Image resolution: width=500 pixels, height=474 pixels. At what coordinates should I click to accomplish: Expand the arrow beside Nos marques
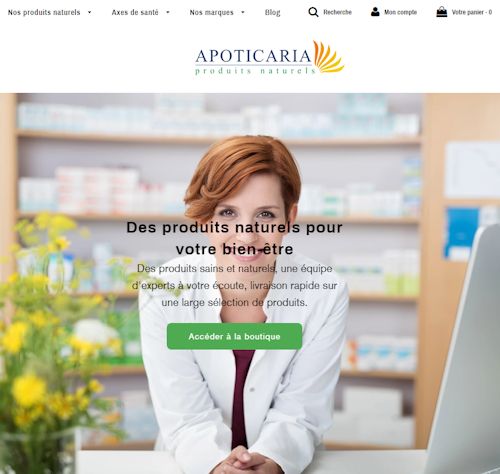[243, 12]
